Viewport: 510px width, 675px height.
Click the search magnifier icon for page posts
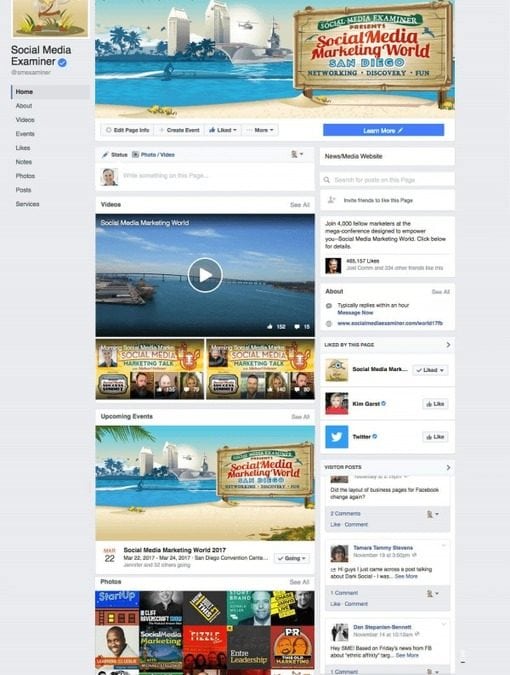point(327,180)
